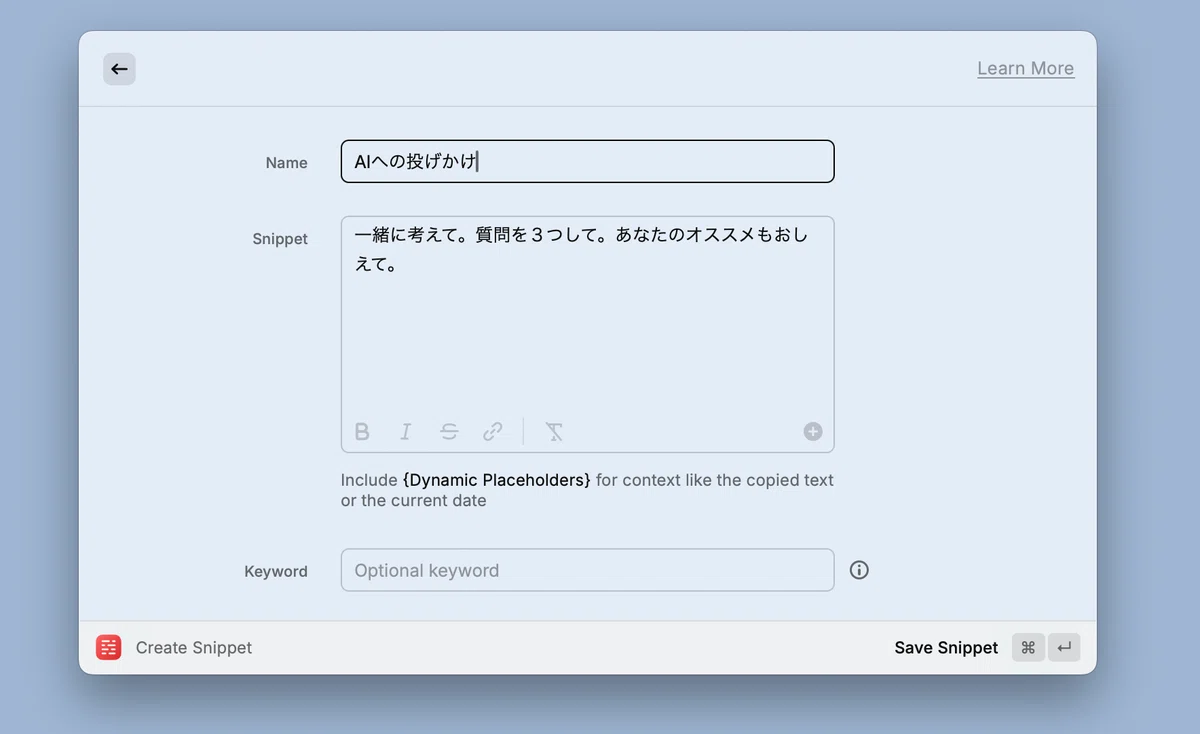This screenshot has height=734, width=1200.
Task: Toggle bold formatting in snippet editor
Action: pyautogui.click(x=362, y=431)
